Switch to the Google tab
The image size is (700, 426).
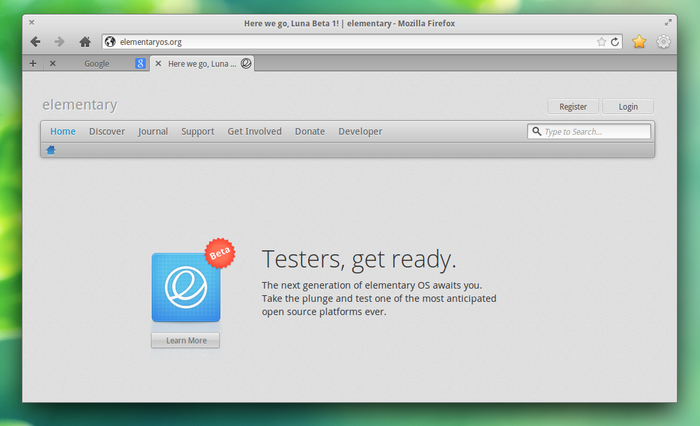click(x=97, y=63)
